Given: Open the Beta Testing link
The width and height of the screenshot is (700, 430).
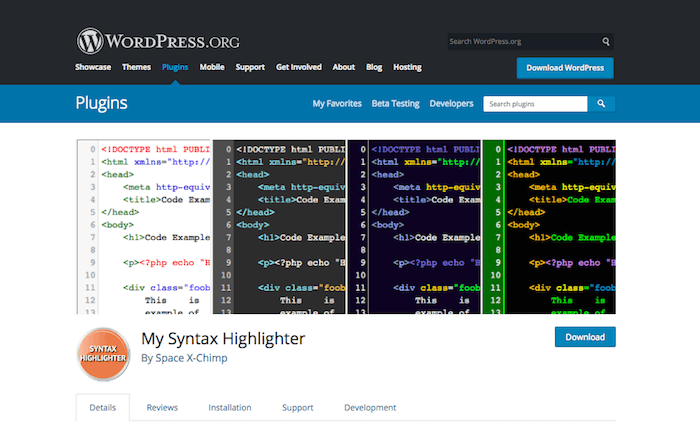Looking at the screenshot, I should 396,104.
